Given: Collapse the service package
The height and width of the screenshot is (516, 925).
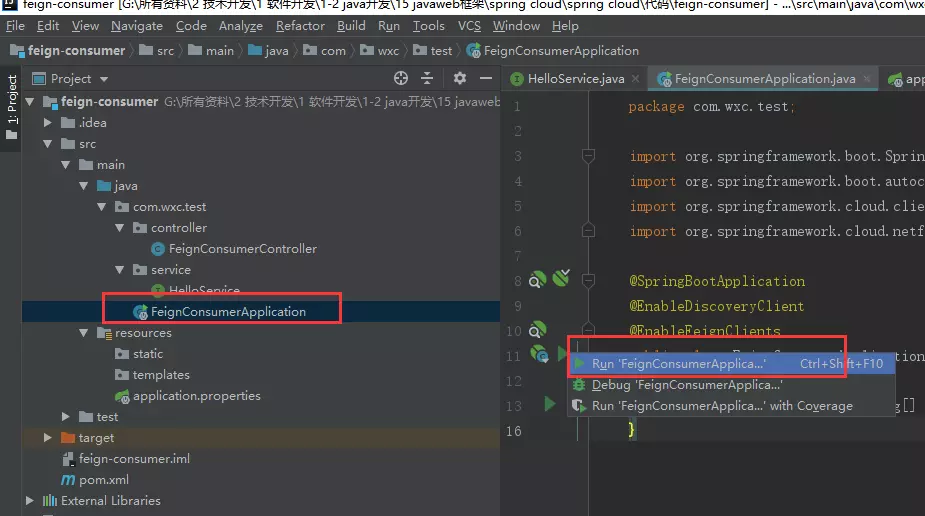Looking at the screenshot, I should pos(120,270).
